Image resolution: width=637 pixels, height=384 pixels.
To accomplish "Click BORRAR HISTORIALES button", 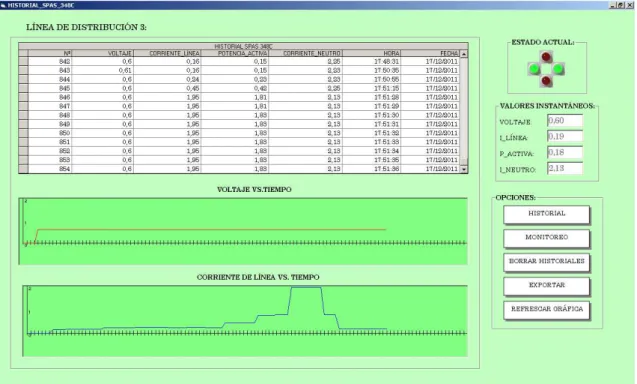I will 546,262.
